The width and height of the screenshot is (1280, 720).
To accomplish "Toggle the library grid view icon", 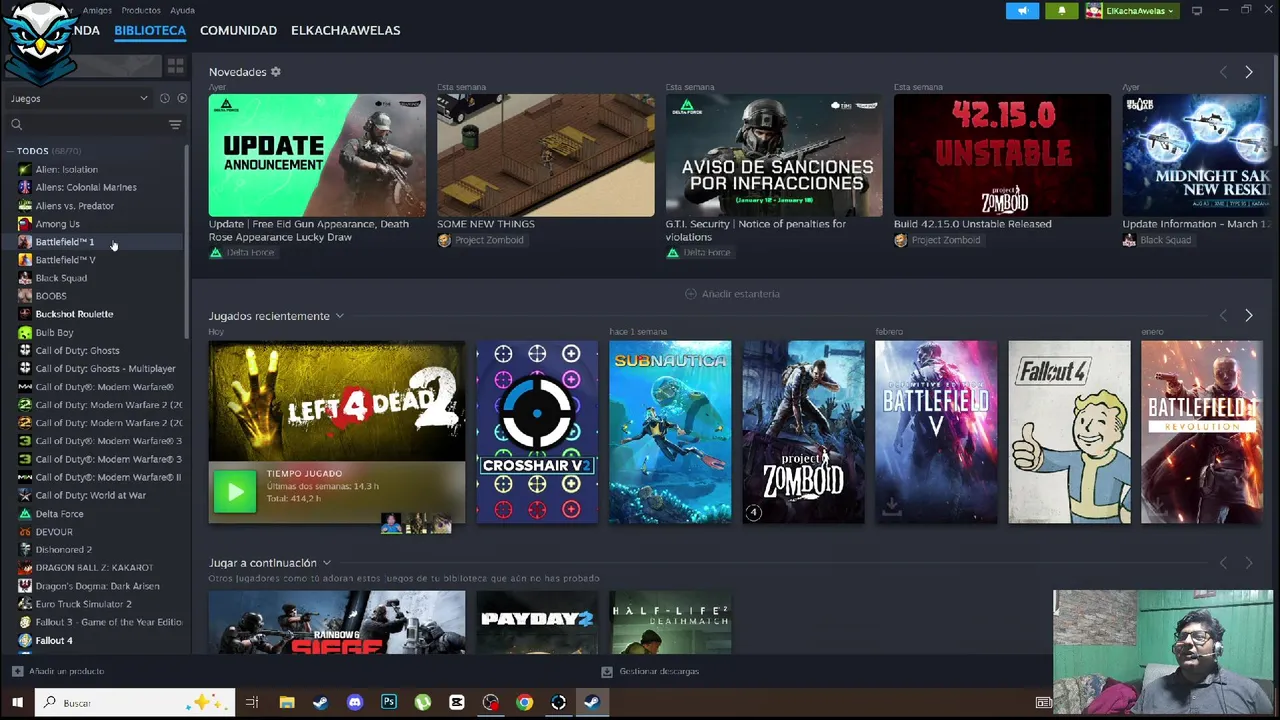I will [x=175, y=67].
